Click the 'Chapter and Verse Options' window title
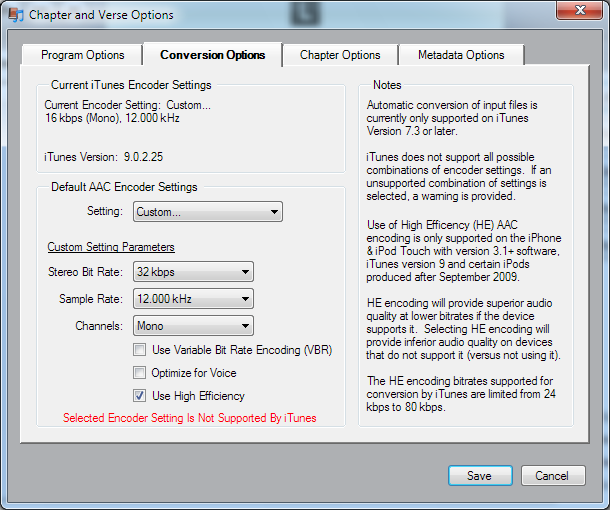The width and height of the screenshot is (610, 510). (x=101, y=15)
